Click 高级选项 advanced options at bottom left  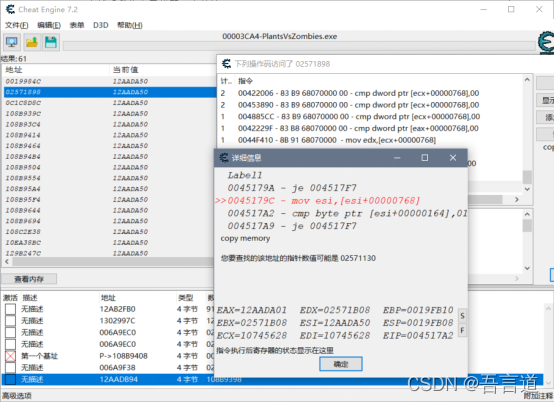coord(17,396)
